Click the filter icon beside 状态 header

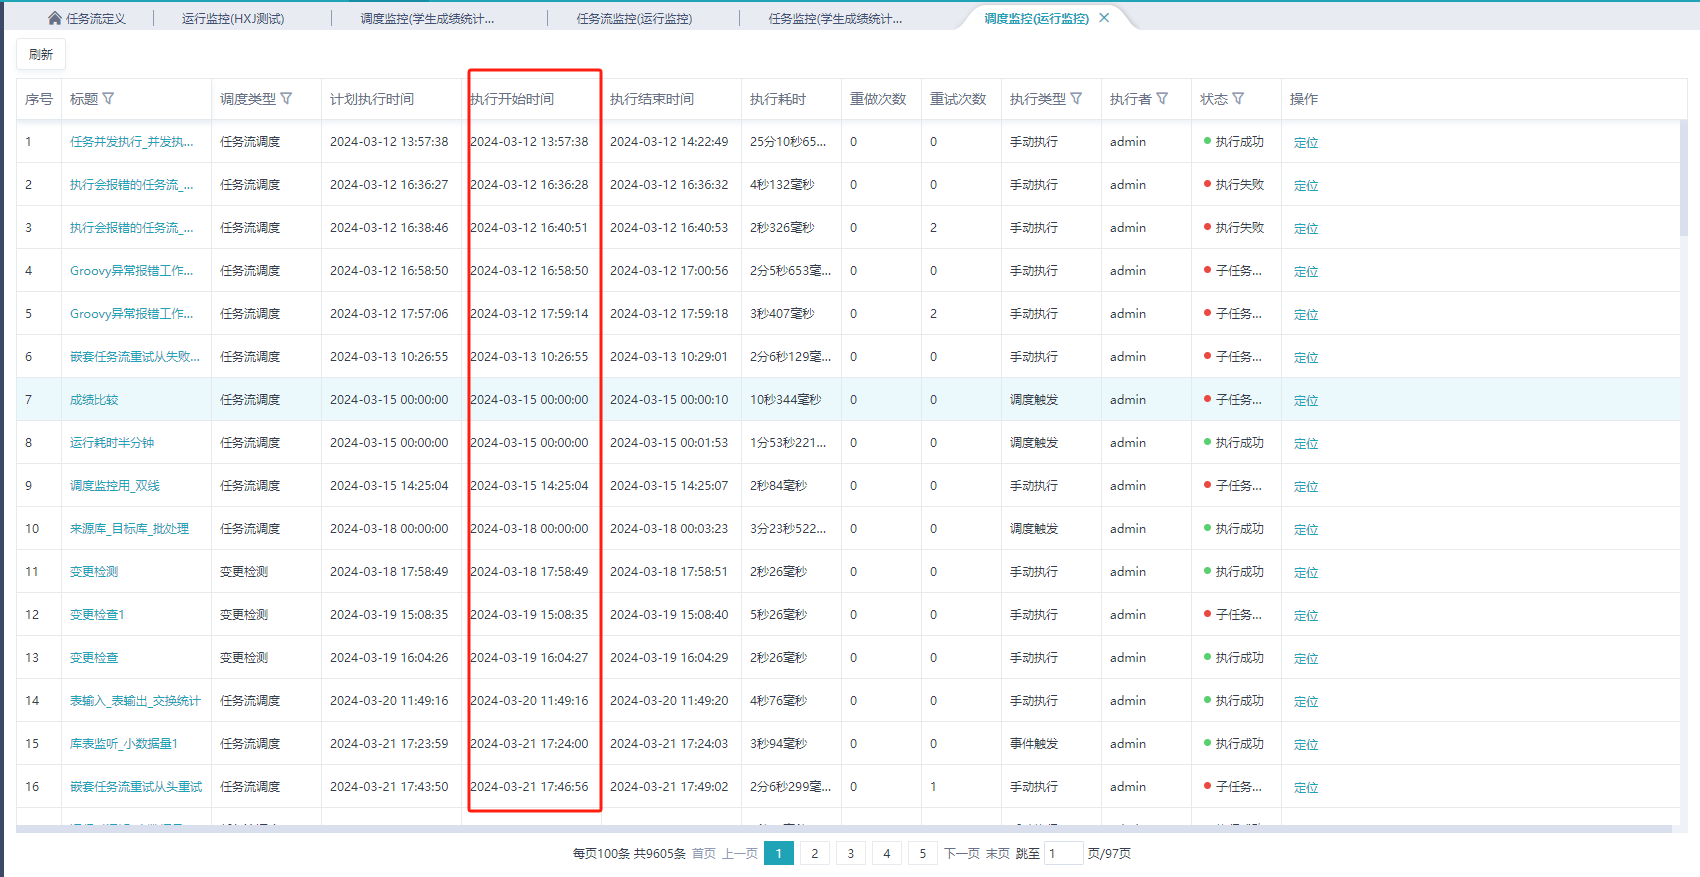pos(1238,99)
